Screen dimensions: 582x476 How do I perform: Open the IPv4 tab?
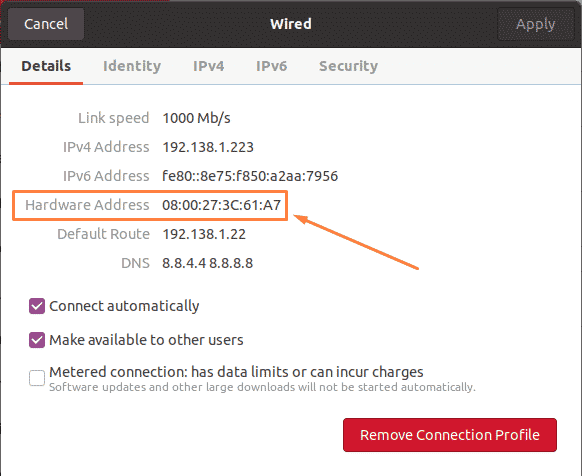(209, 66)
